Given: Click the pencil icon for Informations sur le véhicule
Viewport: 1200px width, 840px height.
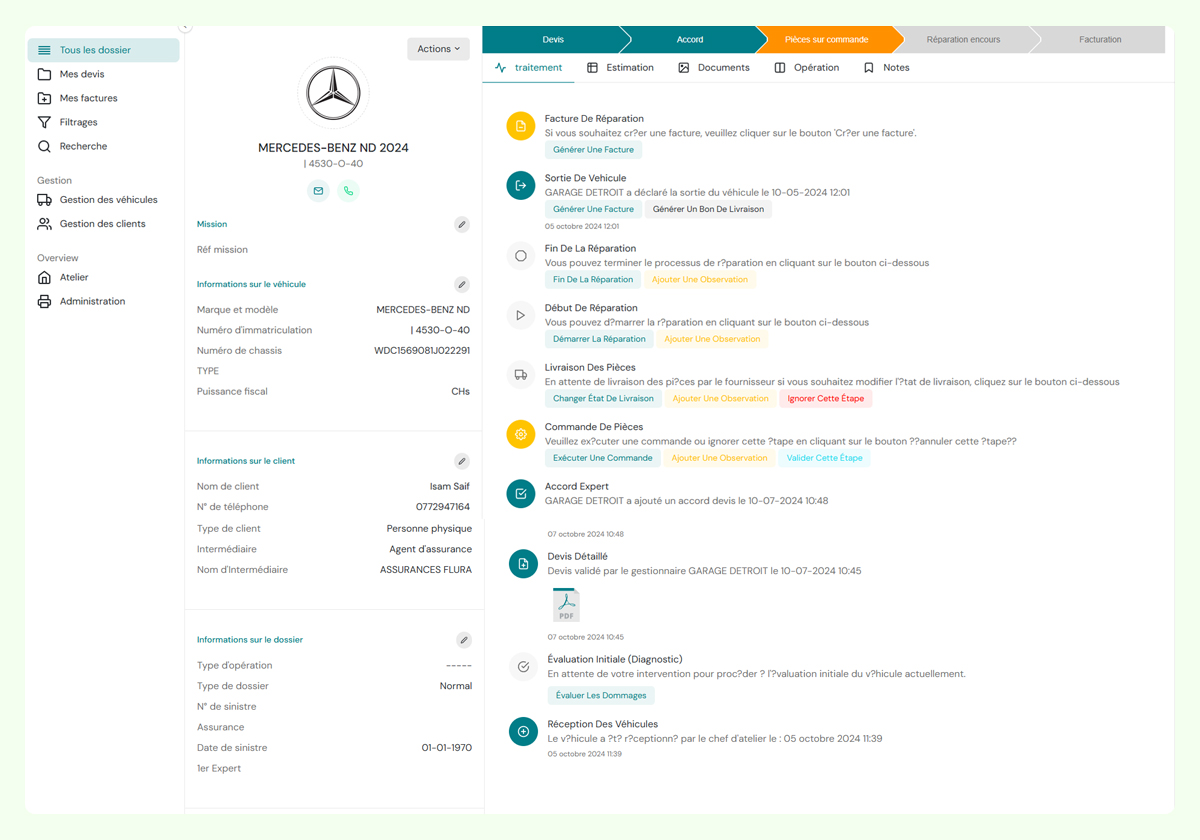Looking at the screenshot, I should (x=462, y=285).
